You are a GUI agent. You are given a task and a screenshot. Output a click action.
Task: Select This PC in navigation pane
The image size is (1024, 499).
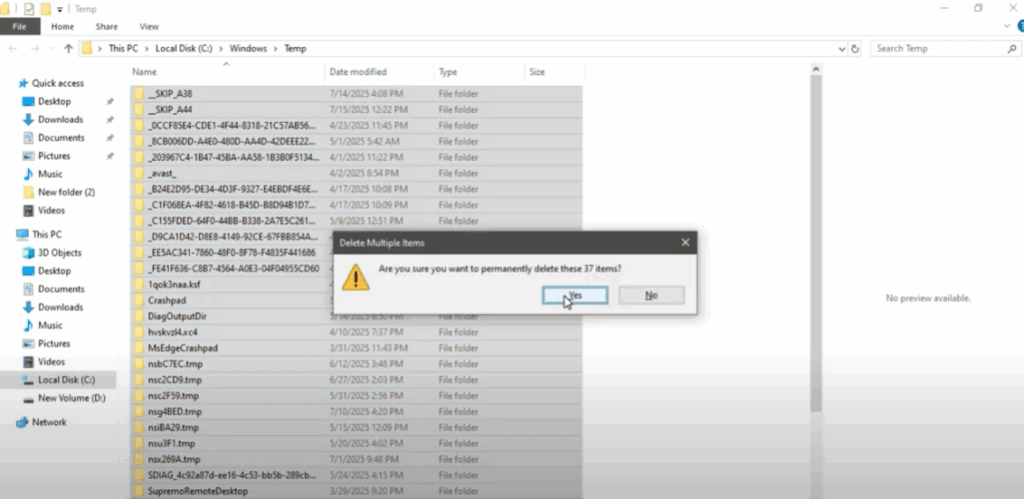(46, 234)
